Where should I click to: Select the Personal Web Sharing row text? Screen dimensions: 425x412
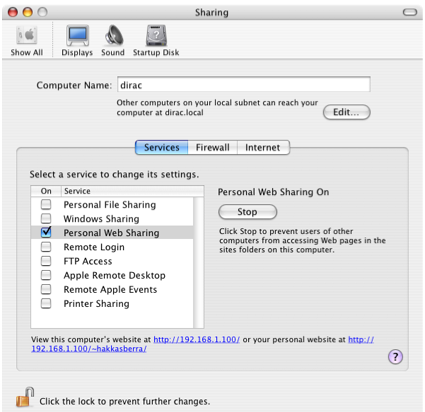111,233
